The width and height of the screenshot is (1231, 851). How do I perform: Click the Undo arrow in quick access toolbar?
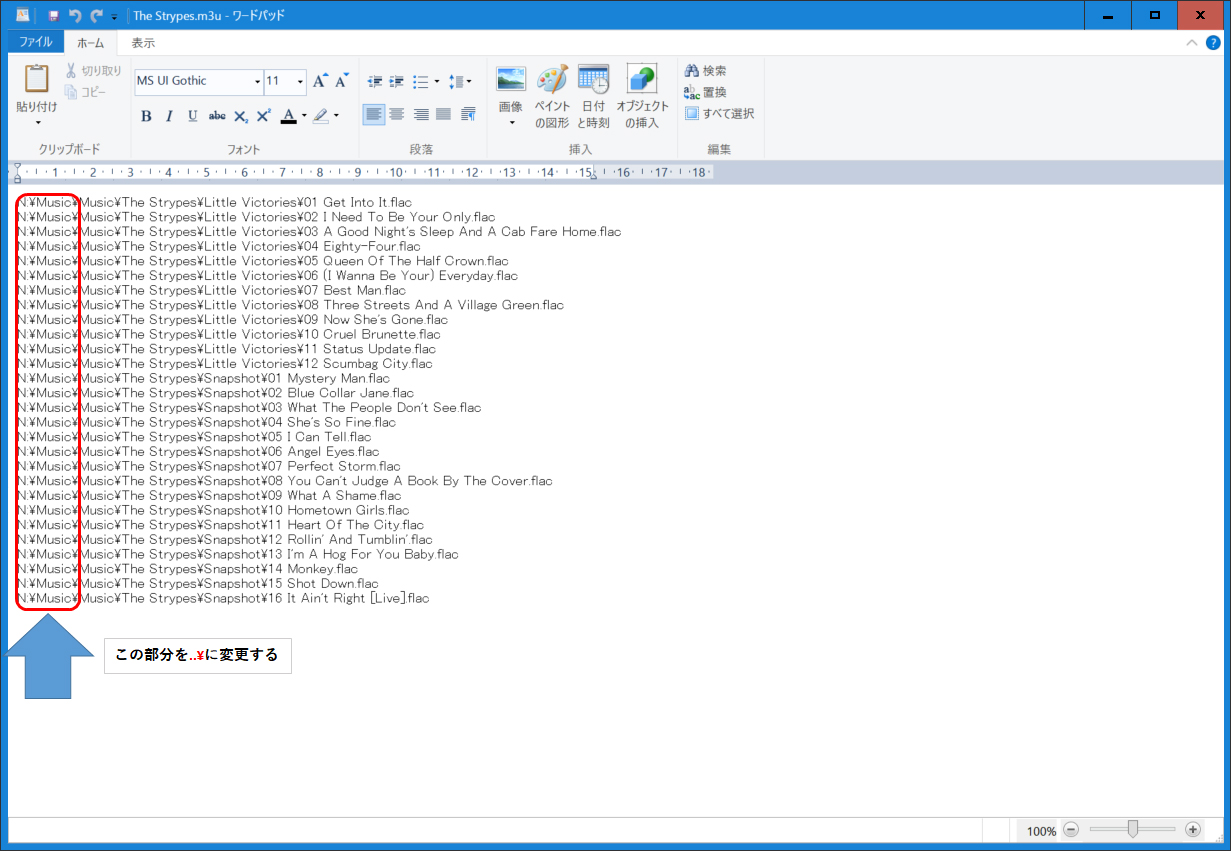75,16
